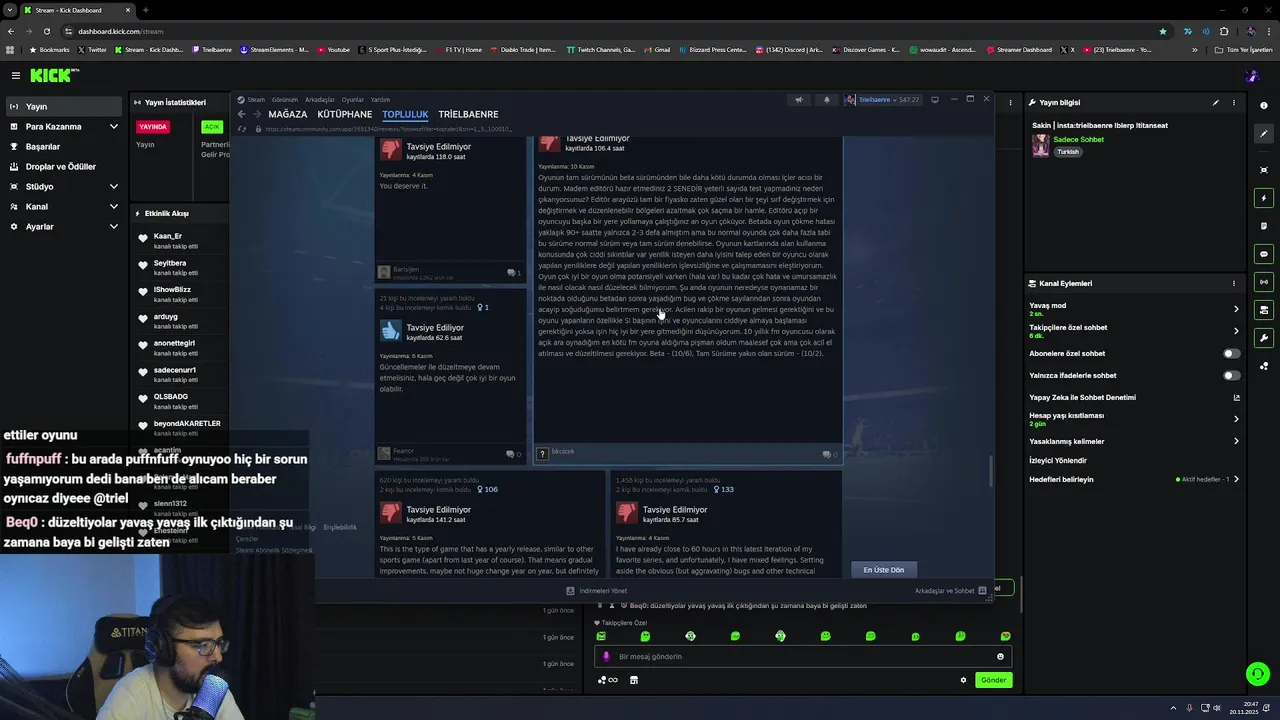Image resolution: width=1280 pixels, height=720 pixels.
Task: Go back in the Steam window
Action: click(x=241, y=114)
